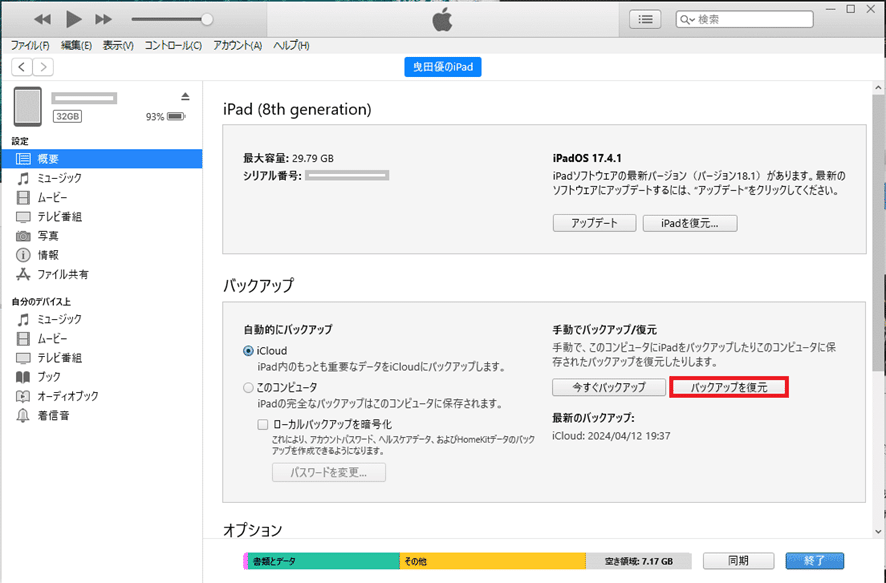Go back with the left chevron
886x583 pixels.
tap(21, 67)
